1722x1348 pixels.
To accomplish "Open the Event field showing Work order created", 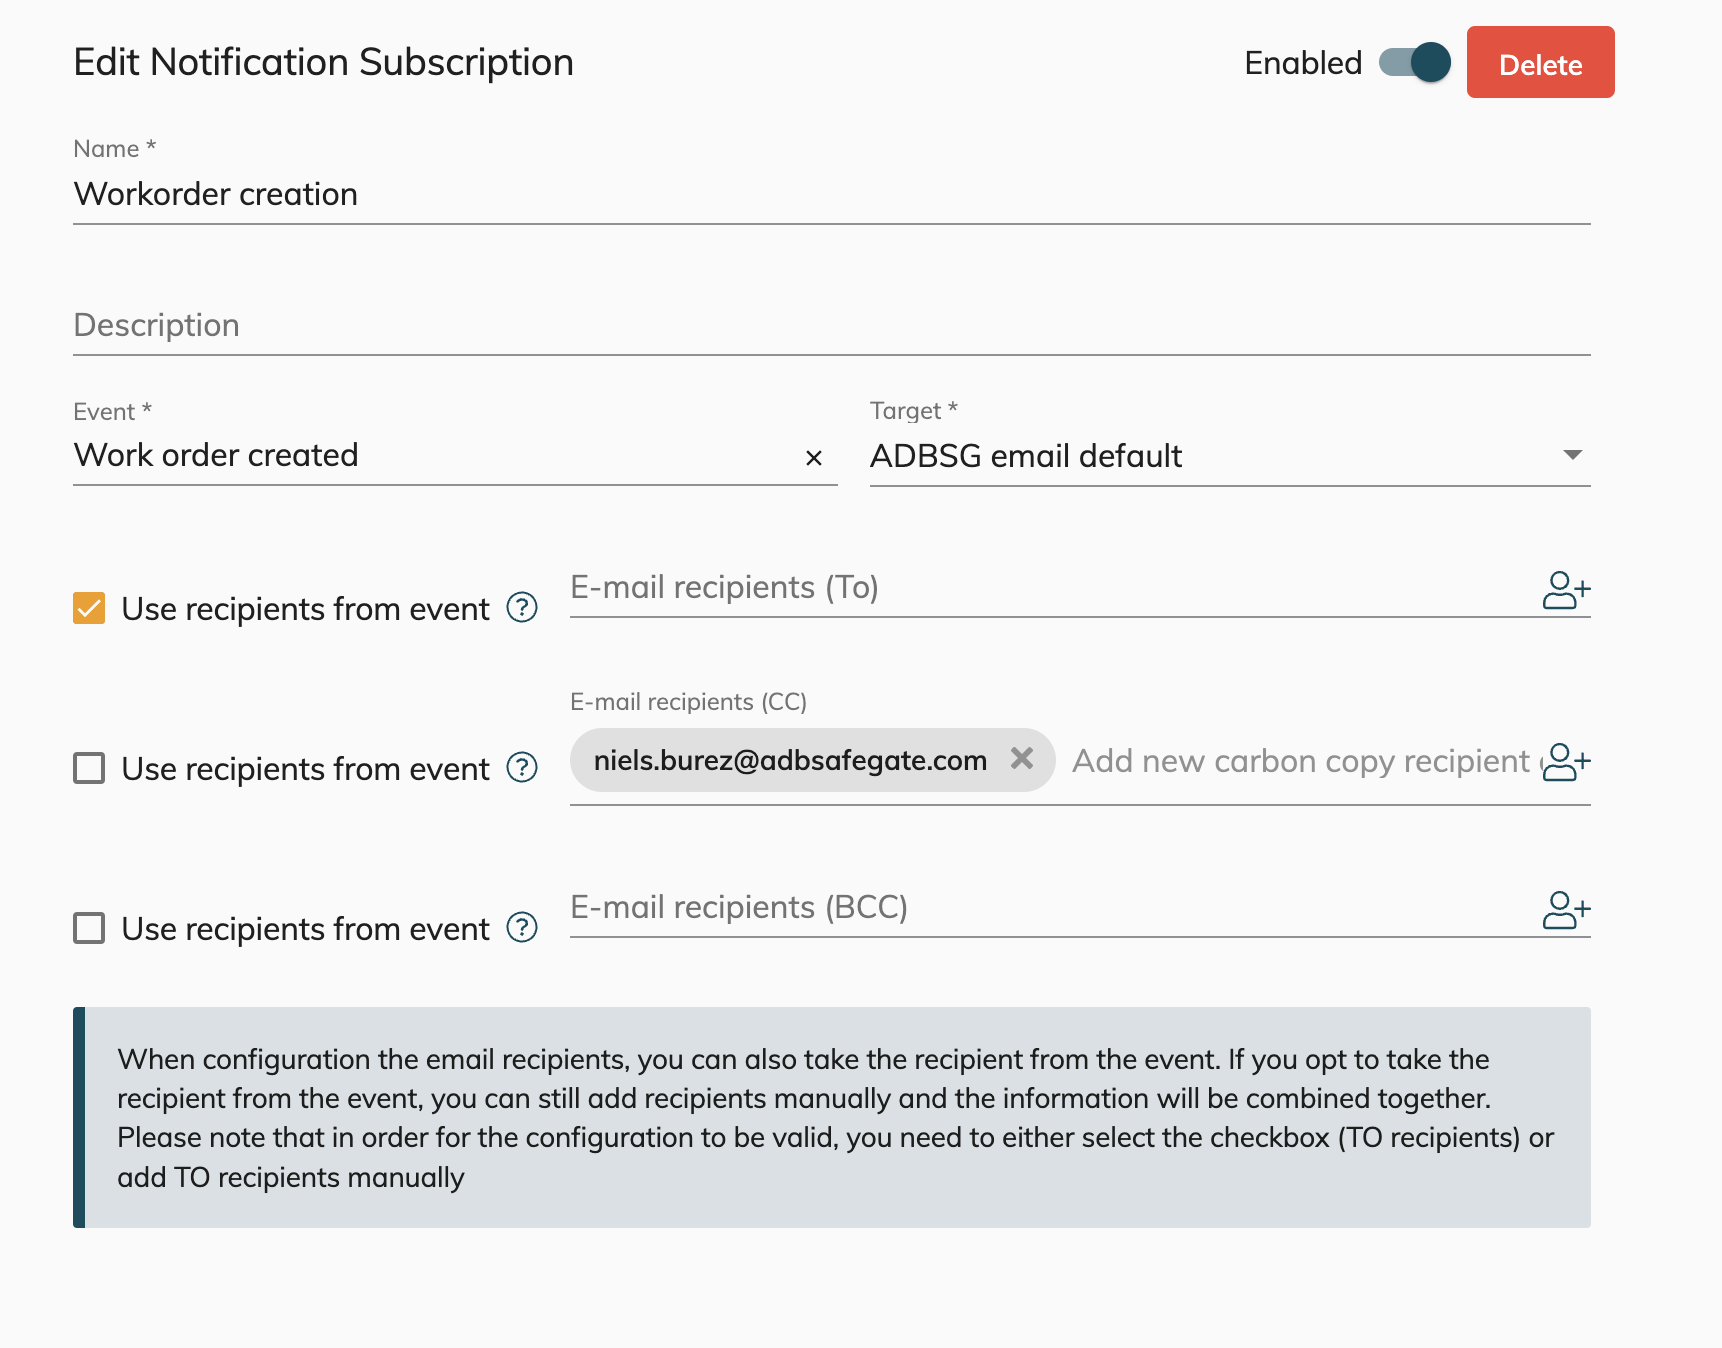I will coord(430,456).
